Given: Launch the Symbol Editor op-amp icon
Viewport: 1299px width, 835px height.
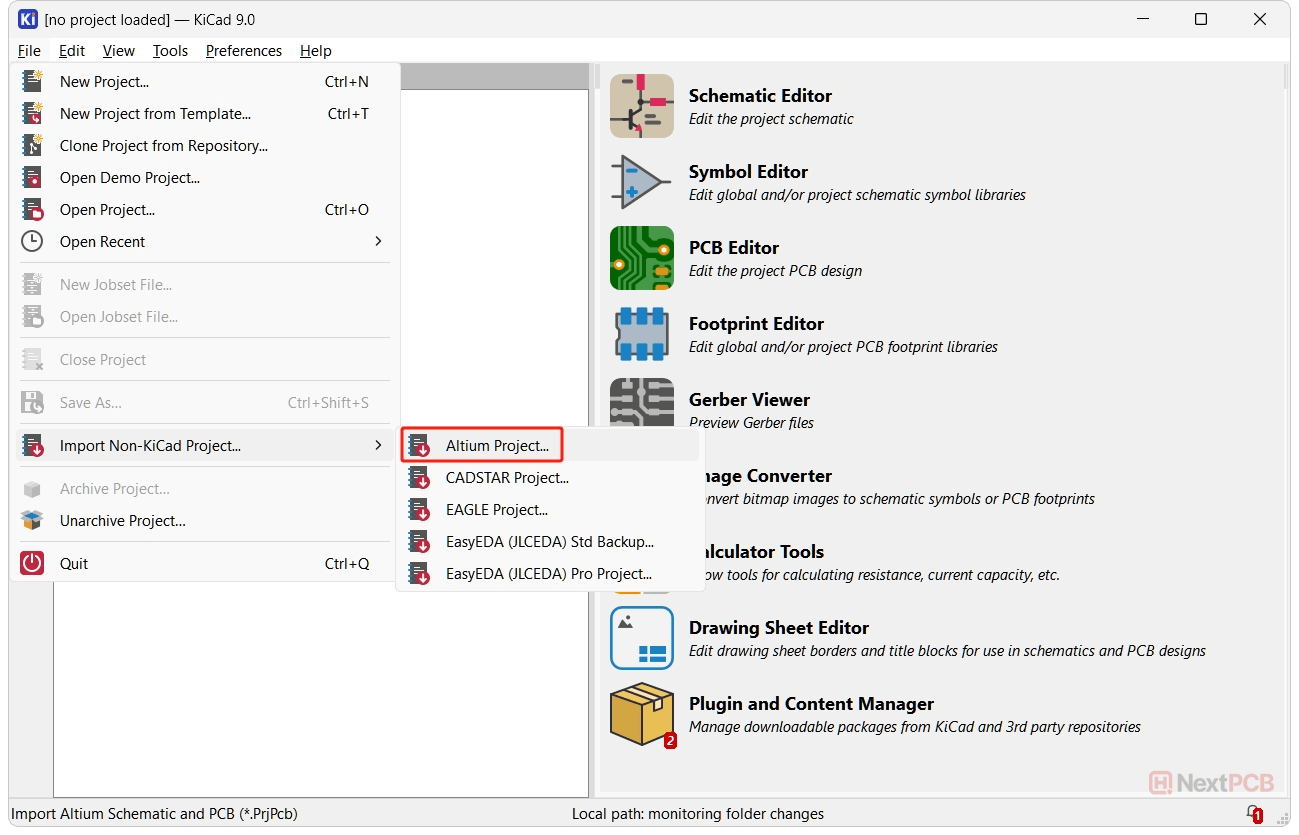Looking at the screenshot, I should [641, 182].
